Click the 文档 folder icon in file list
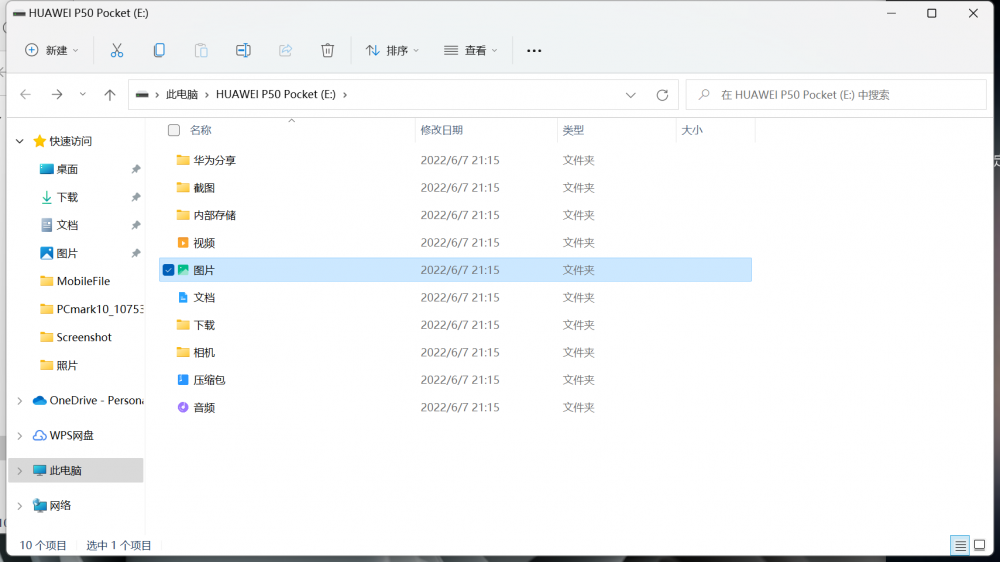This screenshot has width=1000, height=562. pos(183,297)
